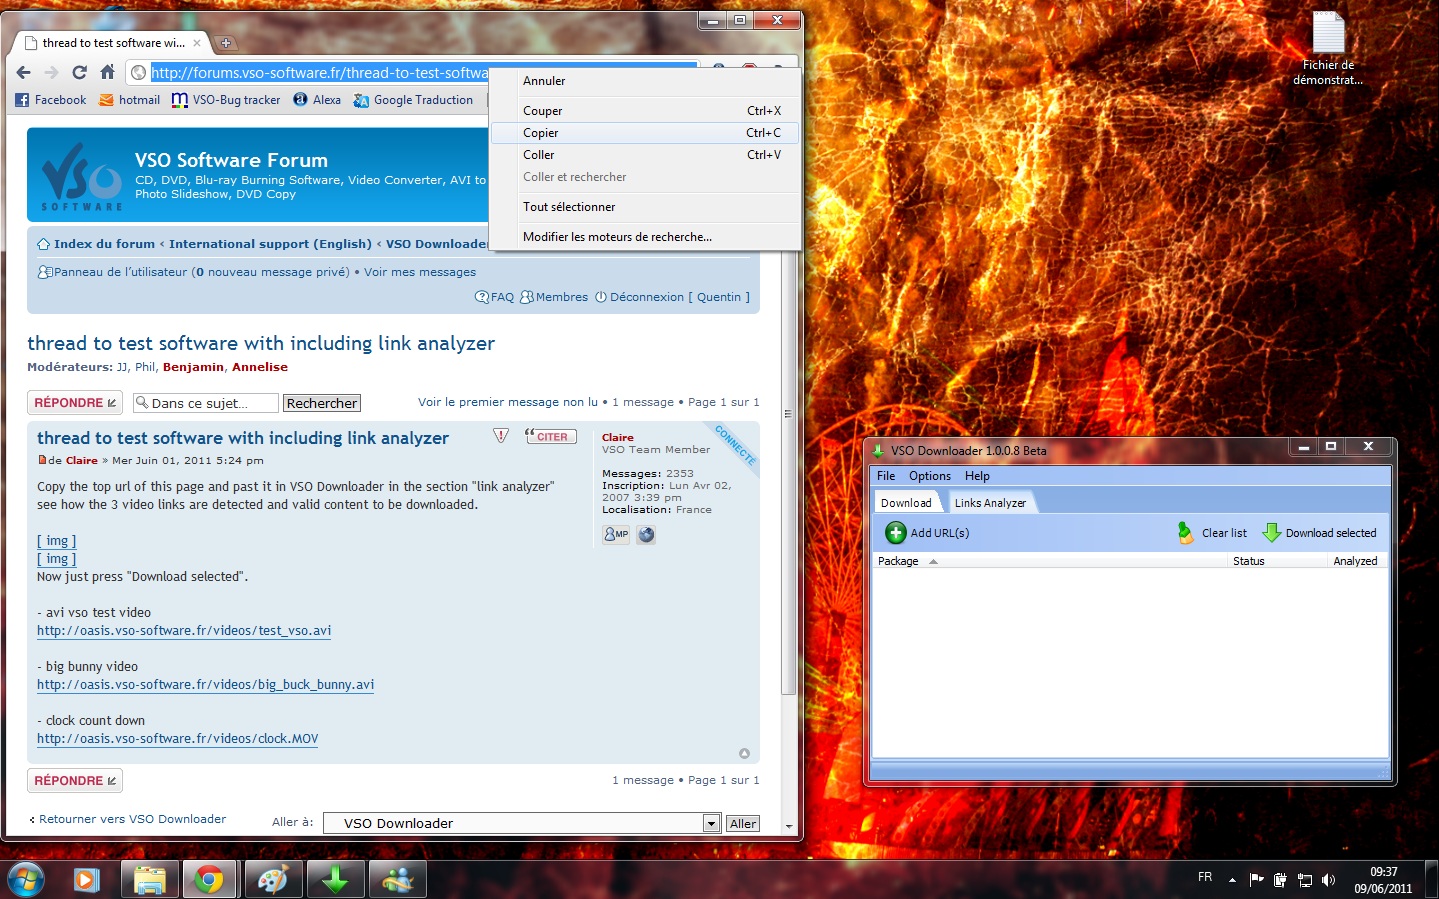The height and width of the screenshot is (899, 1439).
Task: Open a new Chrome tab
Action: pyautogui.click(x=226, y=43)
